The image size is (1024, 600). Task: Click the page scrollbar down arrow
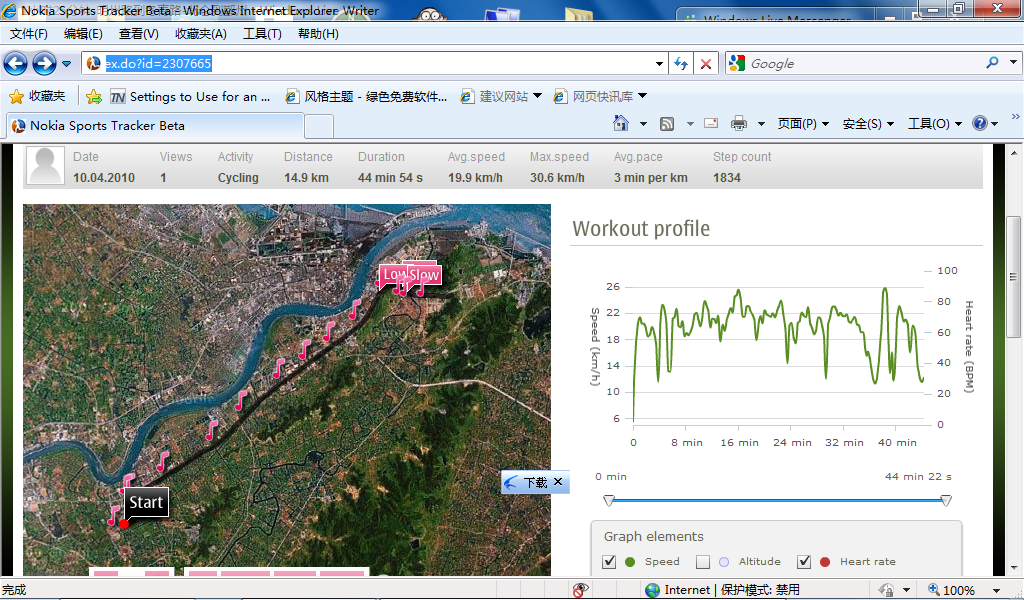[1014, 568]
